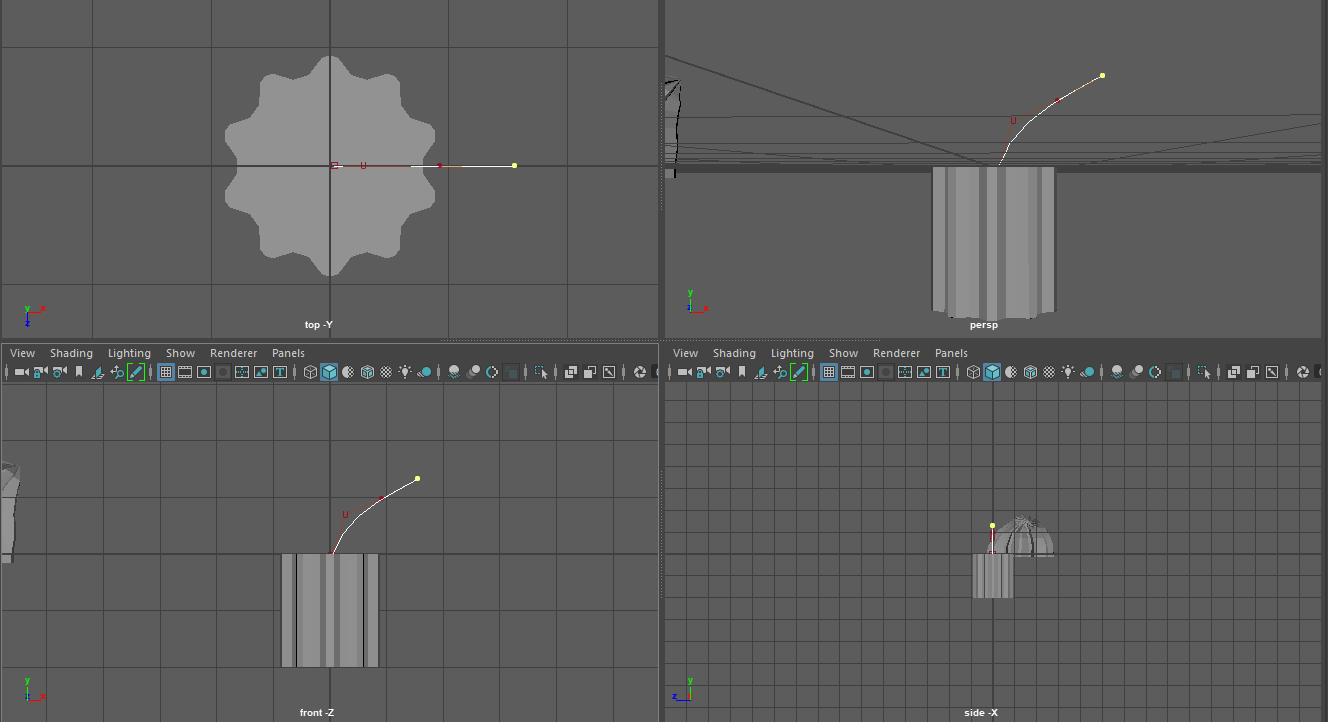
Task: Click Isolate Select icon in front -Z panel
Action: pos(541,372)
